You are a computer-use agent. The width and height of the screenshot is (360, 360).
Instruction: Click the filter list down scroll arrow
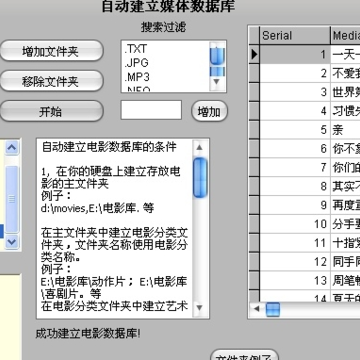pyautogui.click(x=217, y=81)
